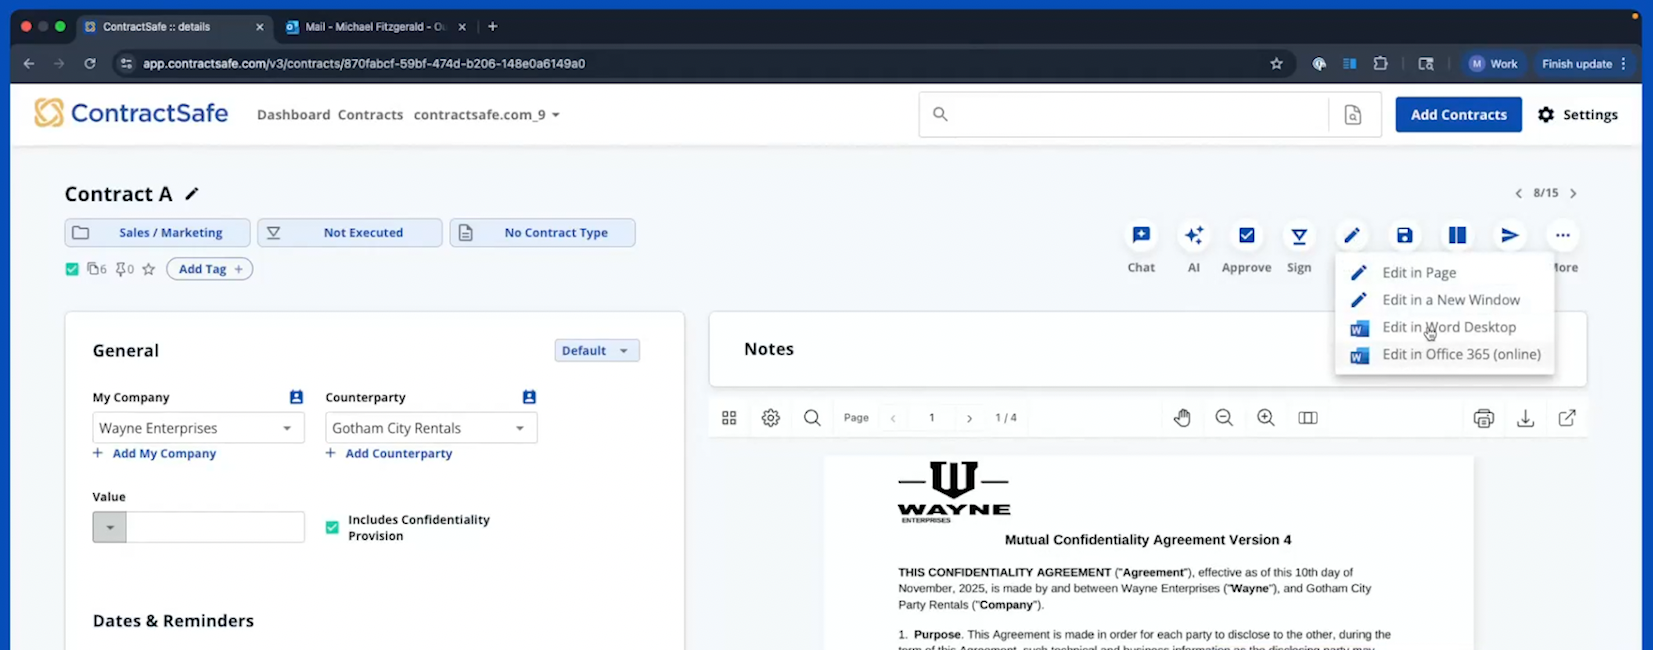Toggle the star favorite icon

pyautogui.click(x=149, y=269)
